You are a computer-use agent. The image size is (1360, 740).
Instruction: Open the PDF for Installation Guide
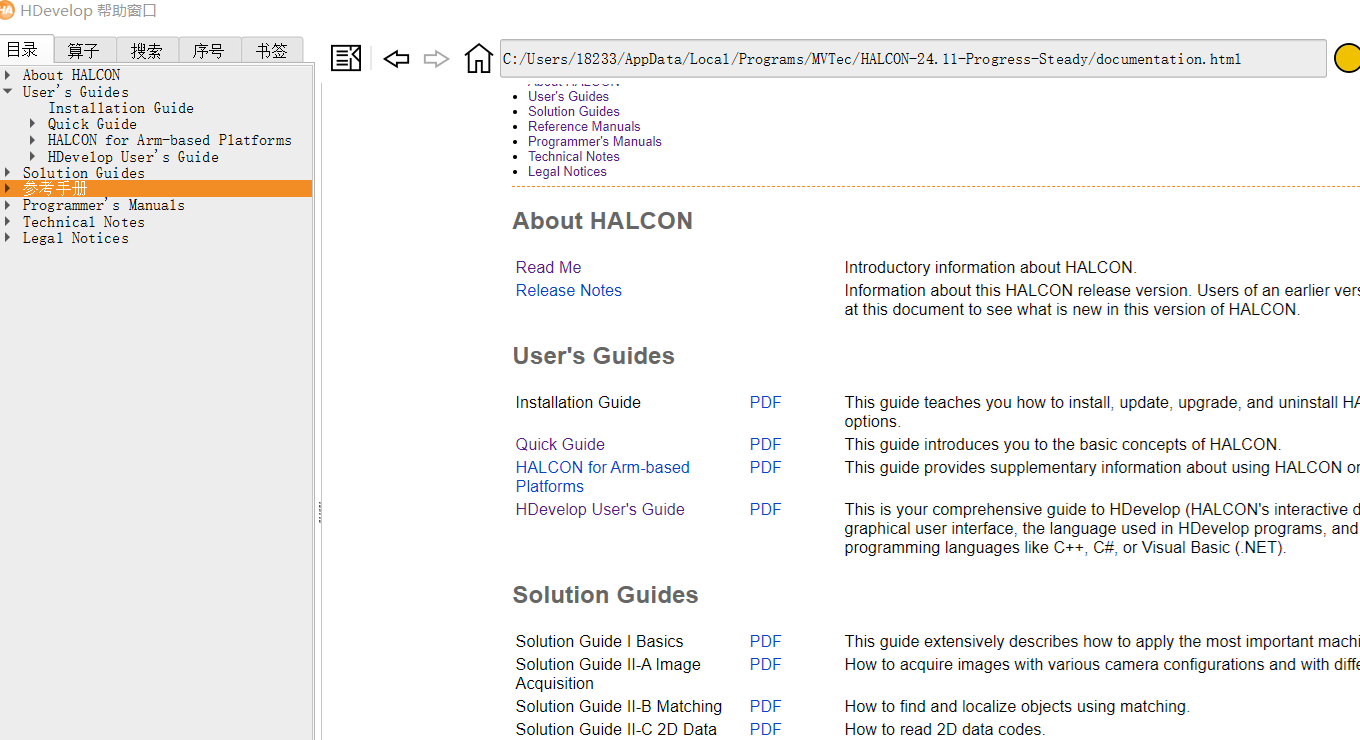tap(766, 403)
